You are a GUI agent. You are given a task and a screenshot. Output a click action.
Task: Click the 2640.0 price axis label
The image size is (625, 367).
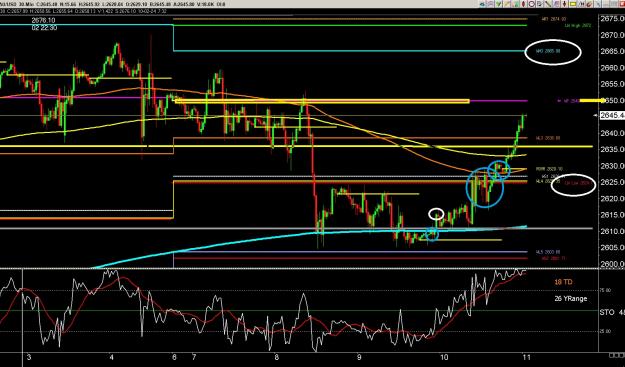(612, 133)
